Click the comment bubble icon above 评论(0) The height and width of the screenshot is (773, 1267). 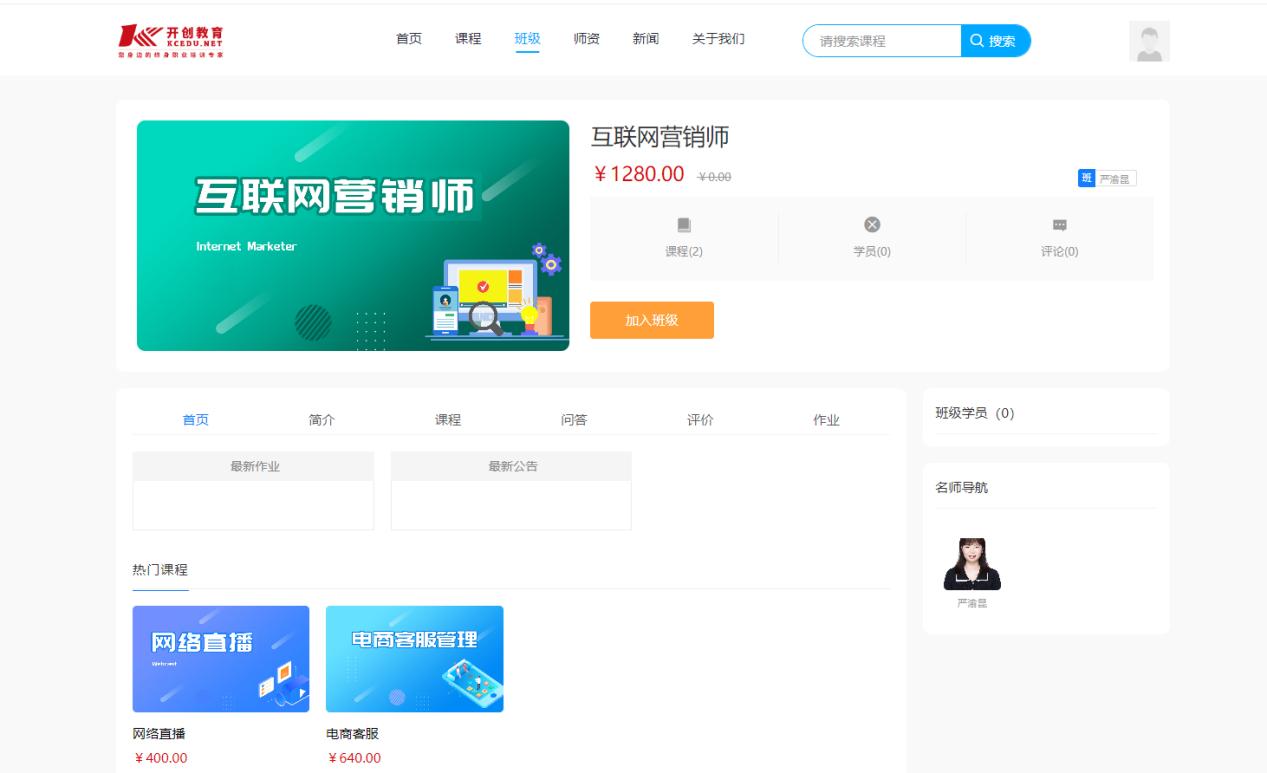click(1060, 225)
